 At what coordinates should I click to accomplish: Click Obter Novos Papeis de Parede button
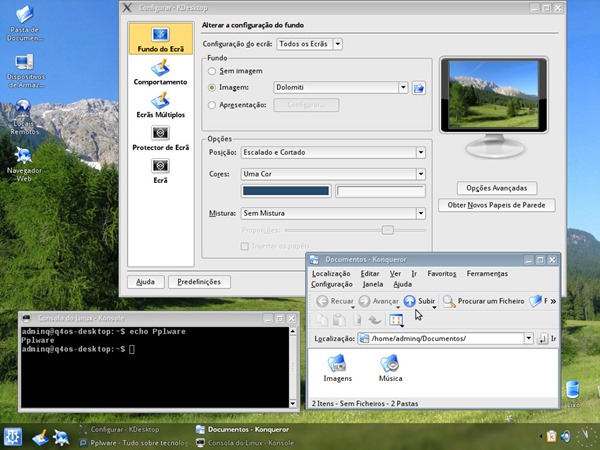tap(496, 205)
